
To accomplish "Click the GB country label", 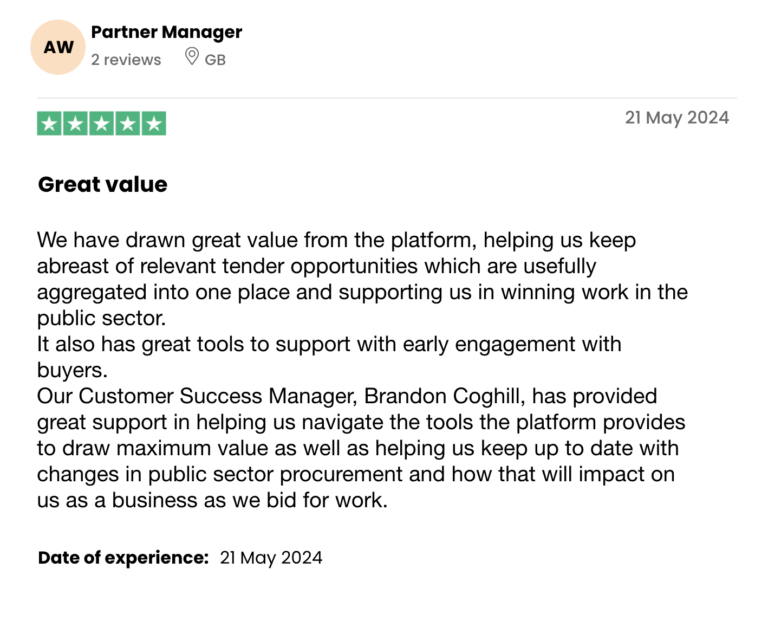I will [215, 60].
